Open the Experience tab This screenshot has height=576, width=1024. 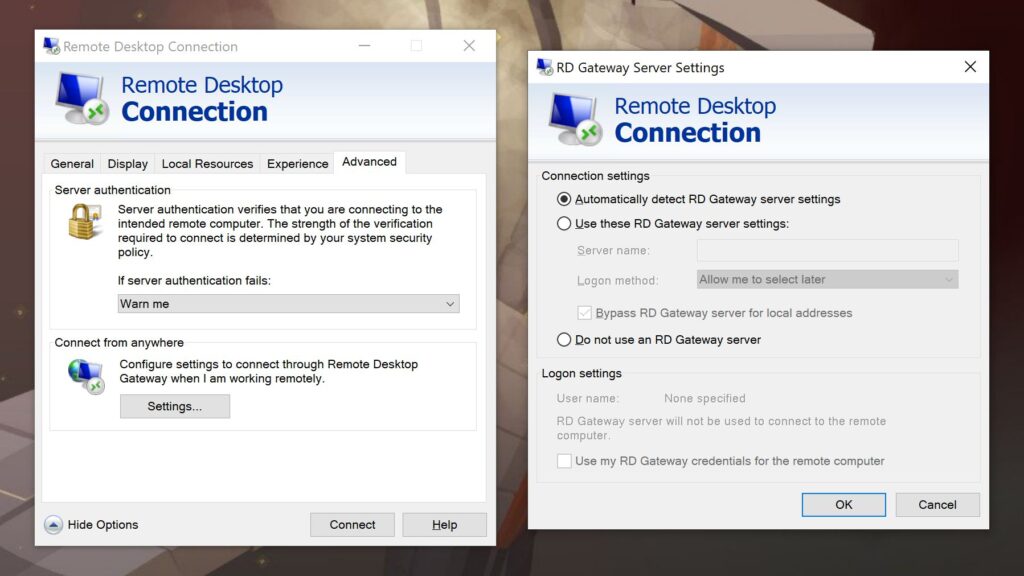coord(297,163)
